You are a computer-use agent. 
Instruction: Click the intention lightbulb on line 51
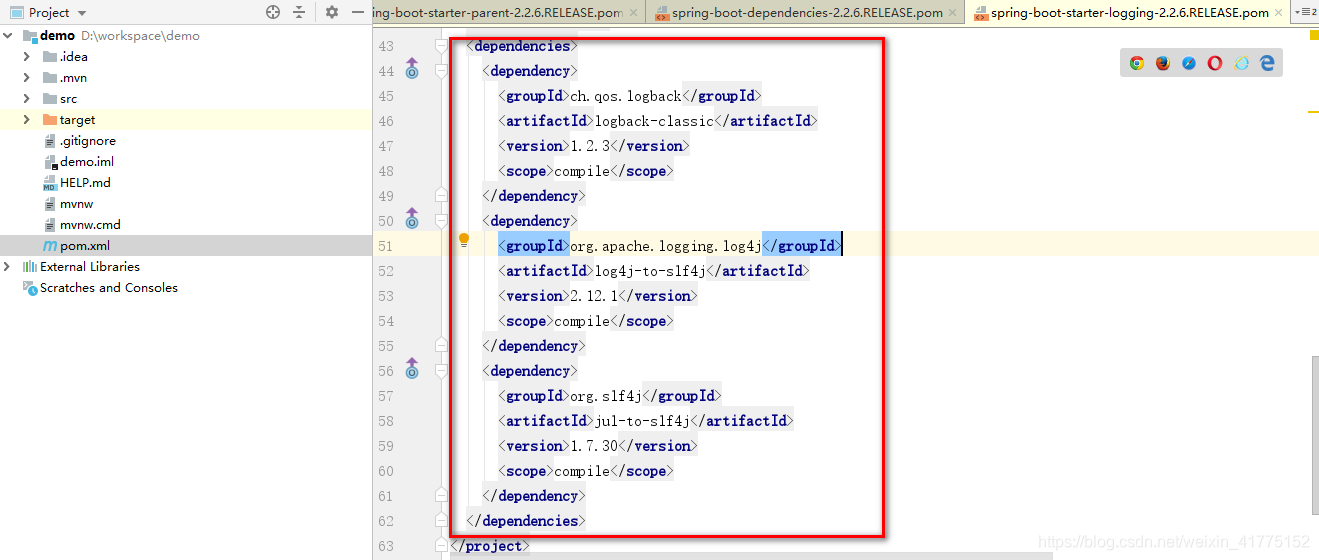(x=464, y=240)
